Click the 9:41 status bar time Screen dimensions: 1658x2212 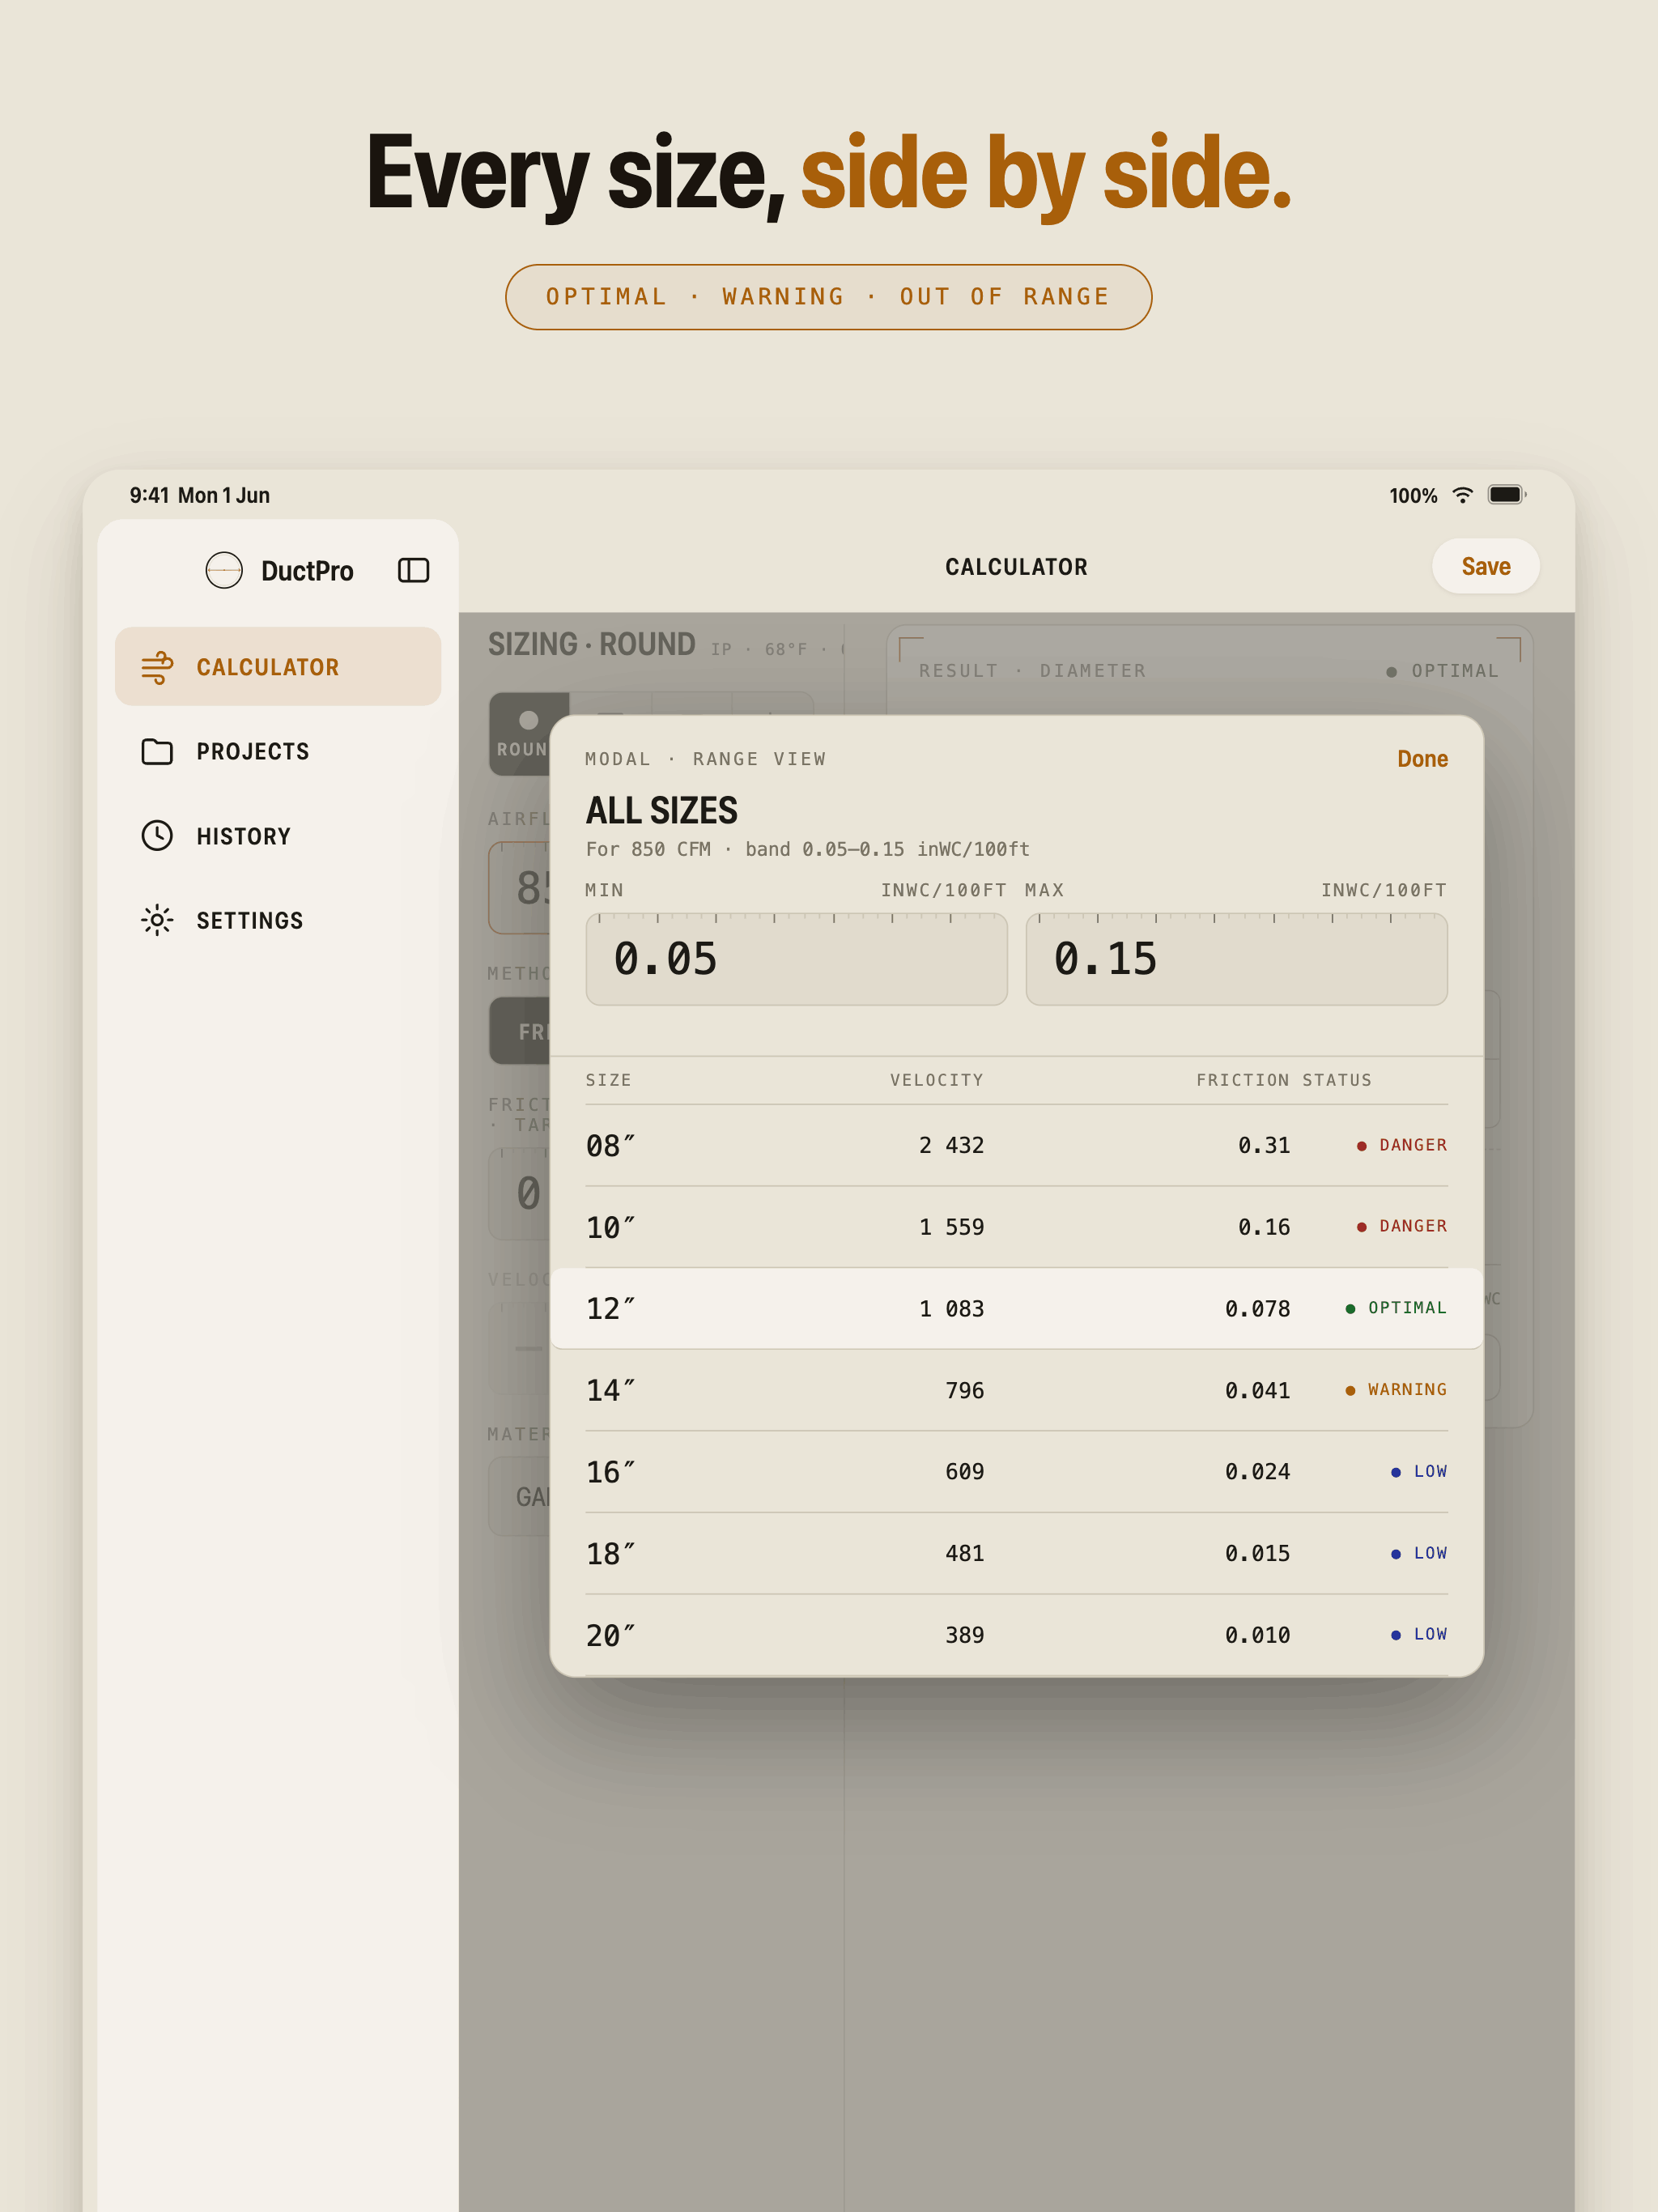(x=149, y=495)
